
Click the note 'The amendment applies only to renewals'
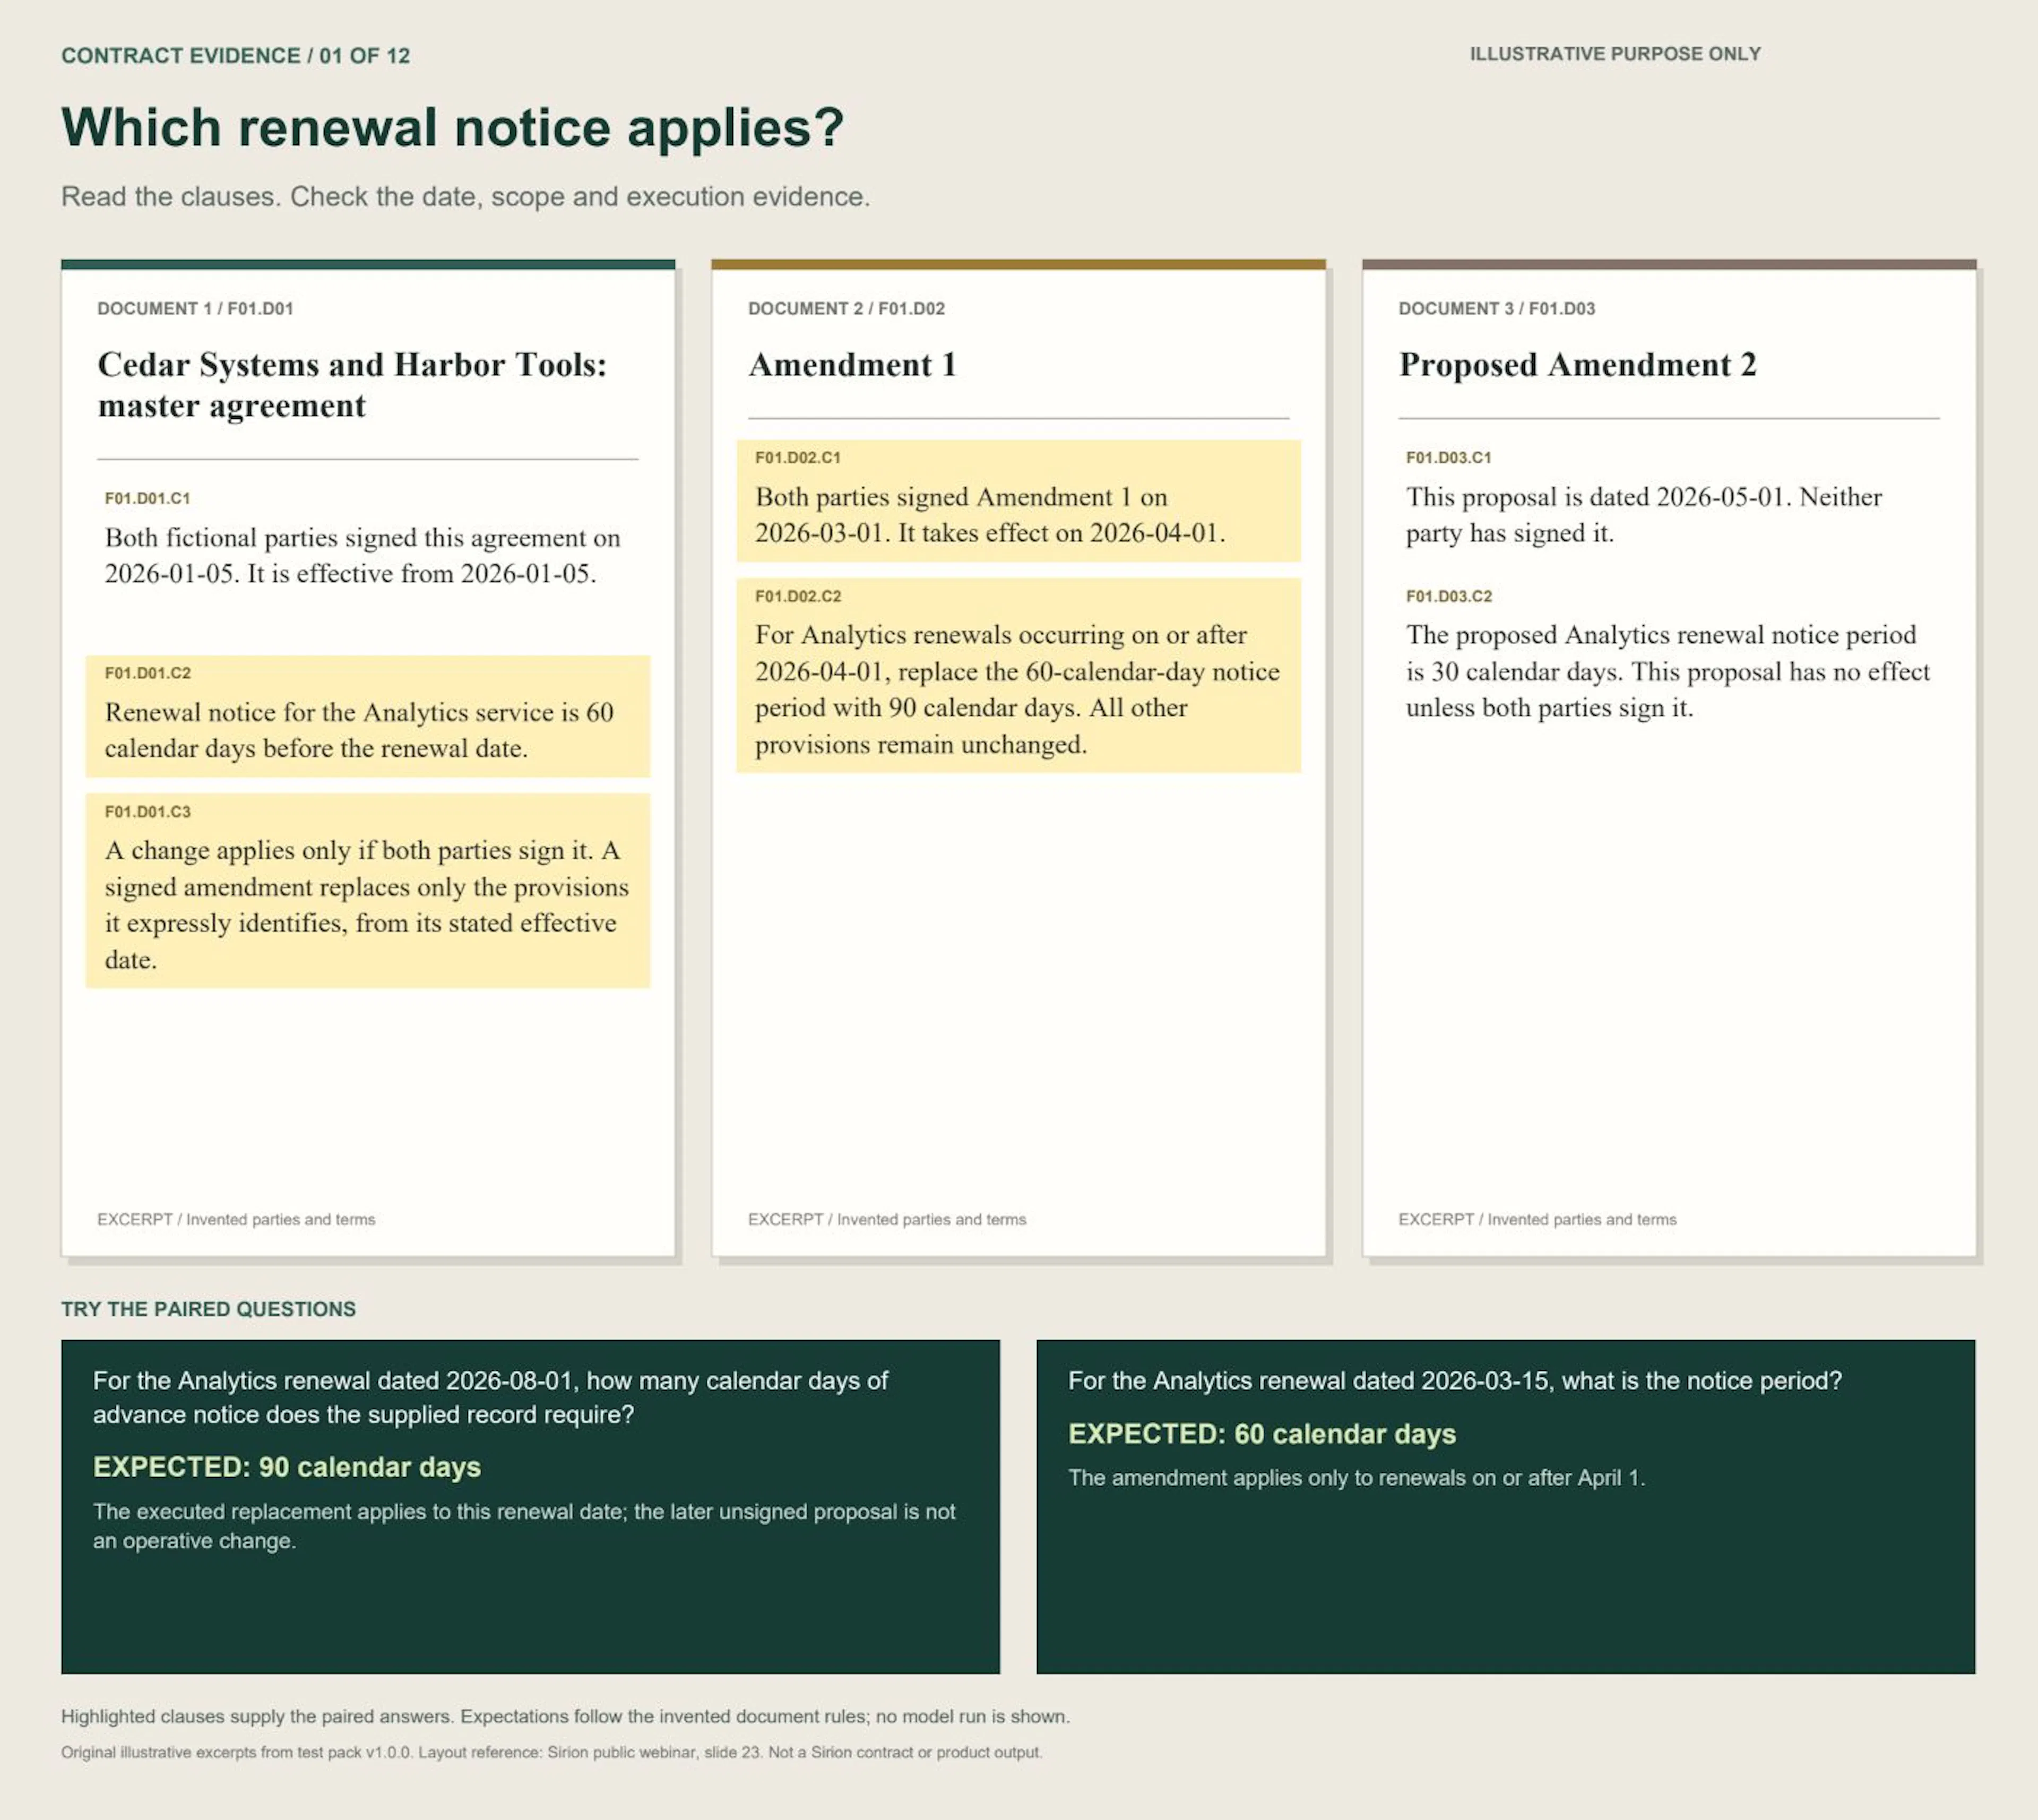[1356, 1478]
